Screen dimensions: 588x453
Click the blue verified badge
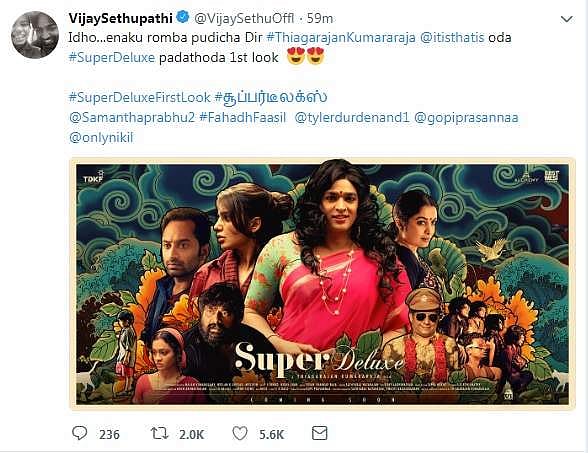click(183, 17)
